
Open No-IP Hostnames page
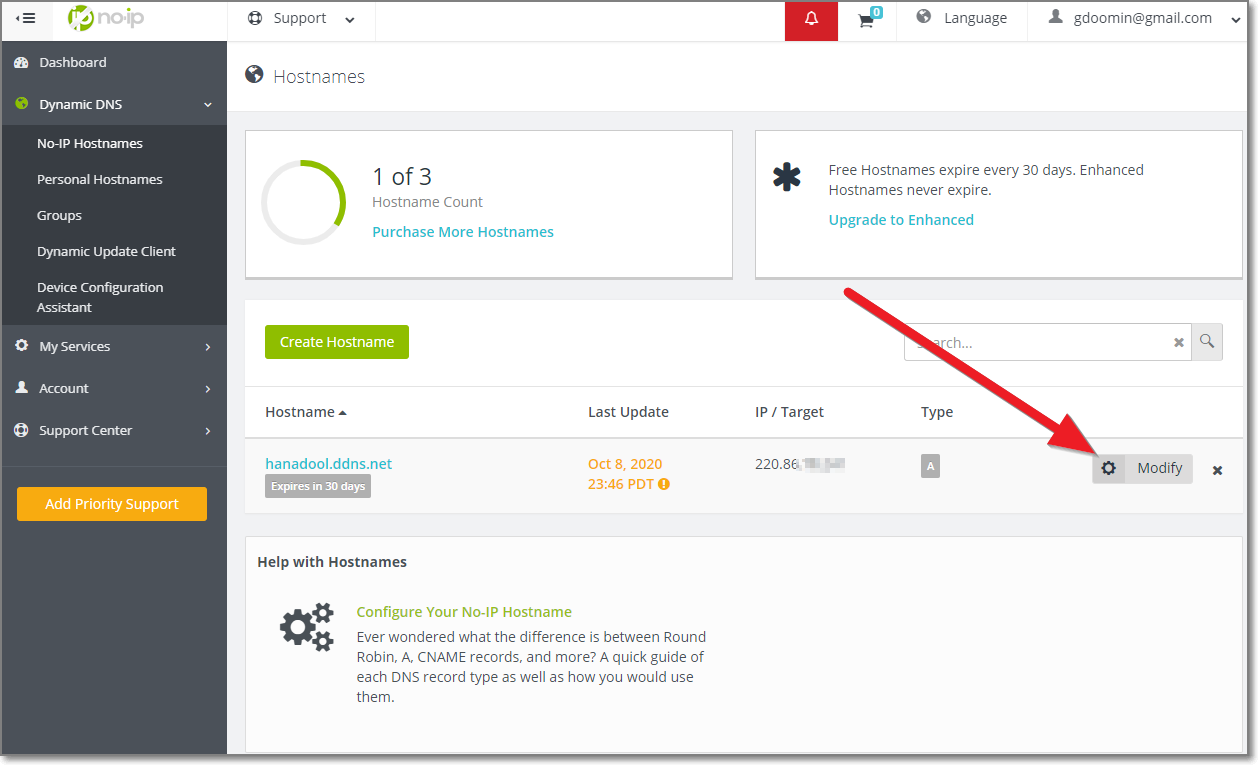coord(90,143)
